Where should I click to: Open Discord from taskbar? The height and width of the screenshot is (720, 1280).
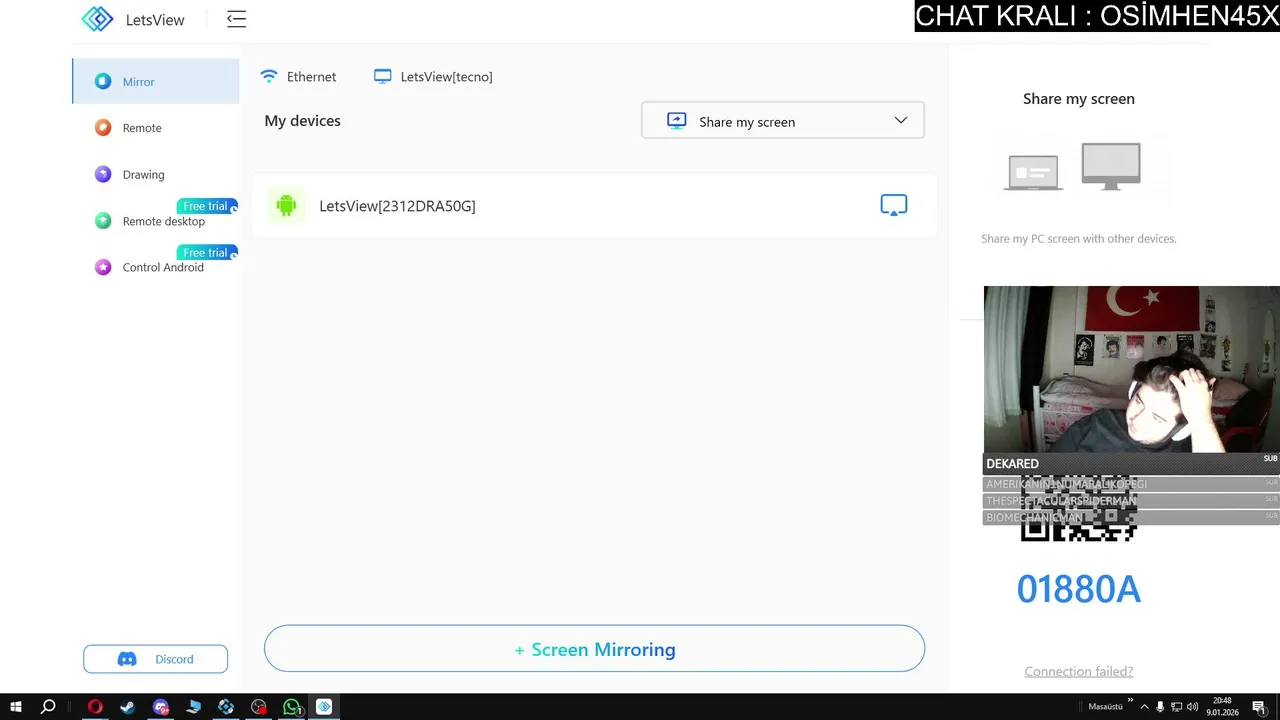point(161,707)
